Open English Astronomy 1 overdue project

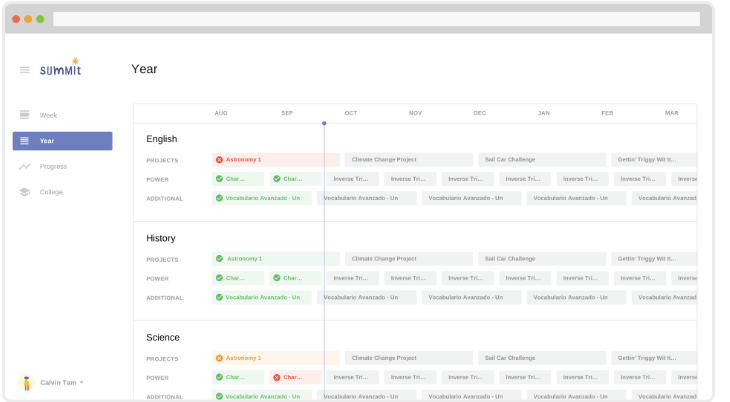coord(276,159)
